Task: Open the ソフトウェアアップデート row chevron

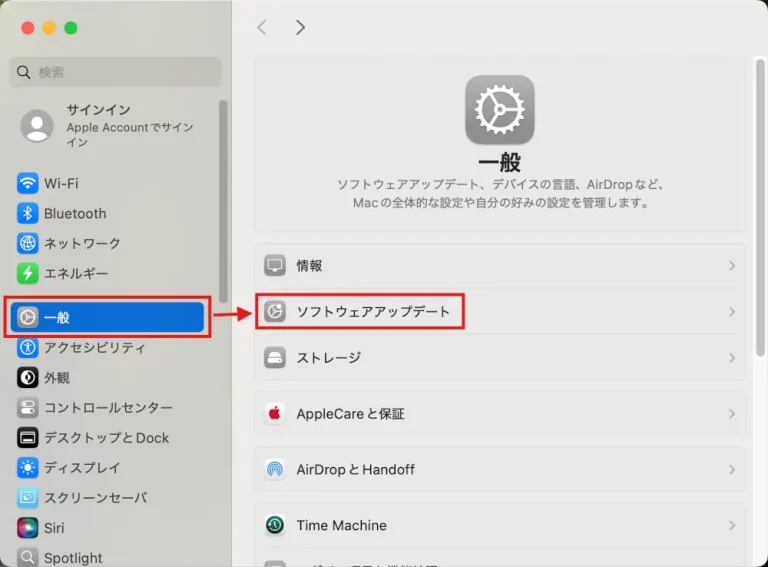Action: tap(732, 311)
